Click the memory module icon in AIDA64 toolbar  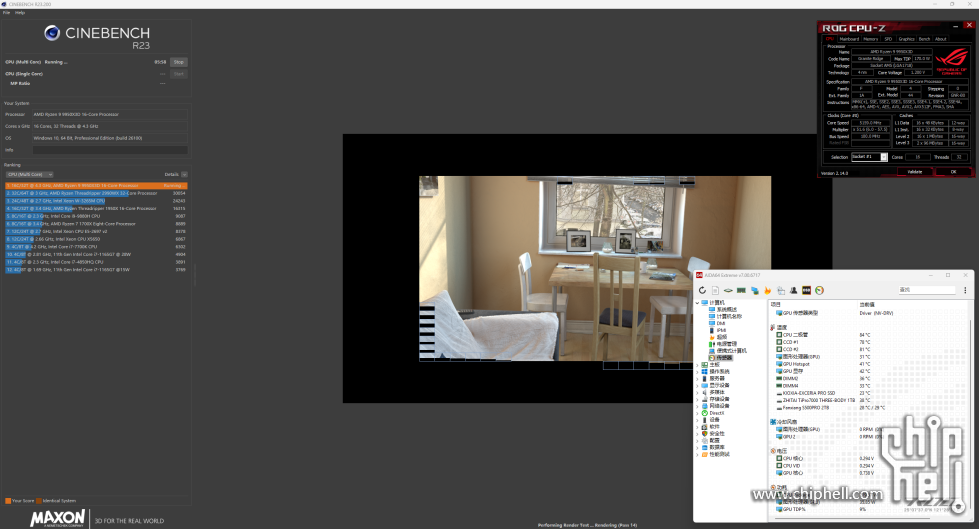pyautogui.click(x=741, y=290)
